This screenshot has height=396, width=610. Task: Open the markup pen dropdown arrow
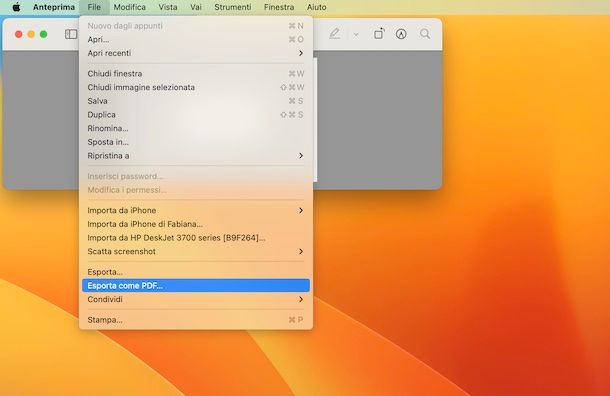[x=356, y=35]
